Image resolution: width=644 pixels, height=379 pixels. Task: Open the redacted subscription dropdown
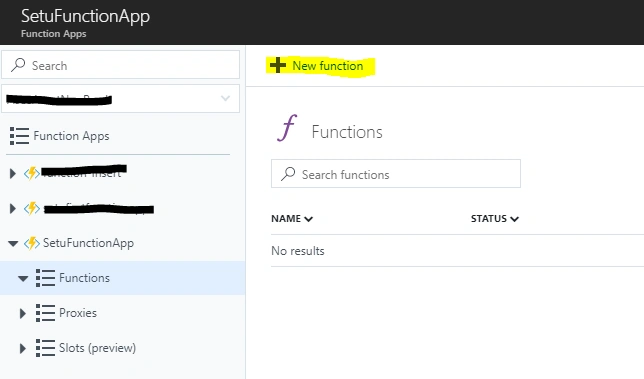tap(120, 99)
